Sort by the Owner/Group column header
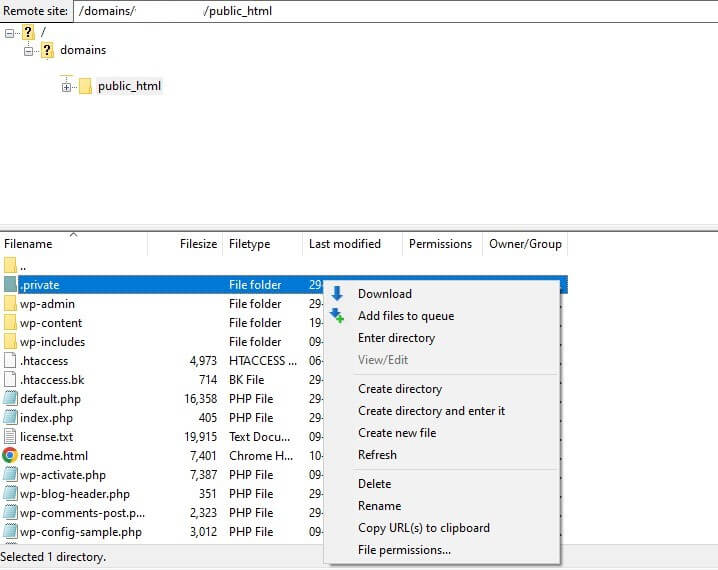Viewport: 718px width, 570px height. tap(525, 244)
